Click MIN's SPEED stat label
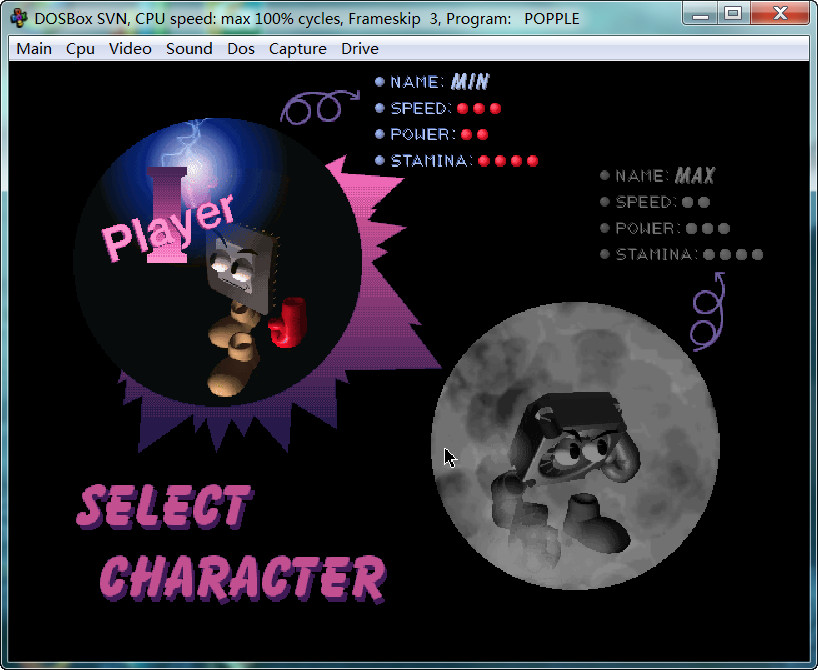The width and height of the screenshot is (818, 670). (x=421, y=108)
